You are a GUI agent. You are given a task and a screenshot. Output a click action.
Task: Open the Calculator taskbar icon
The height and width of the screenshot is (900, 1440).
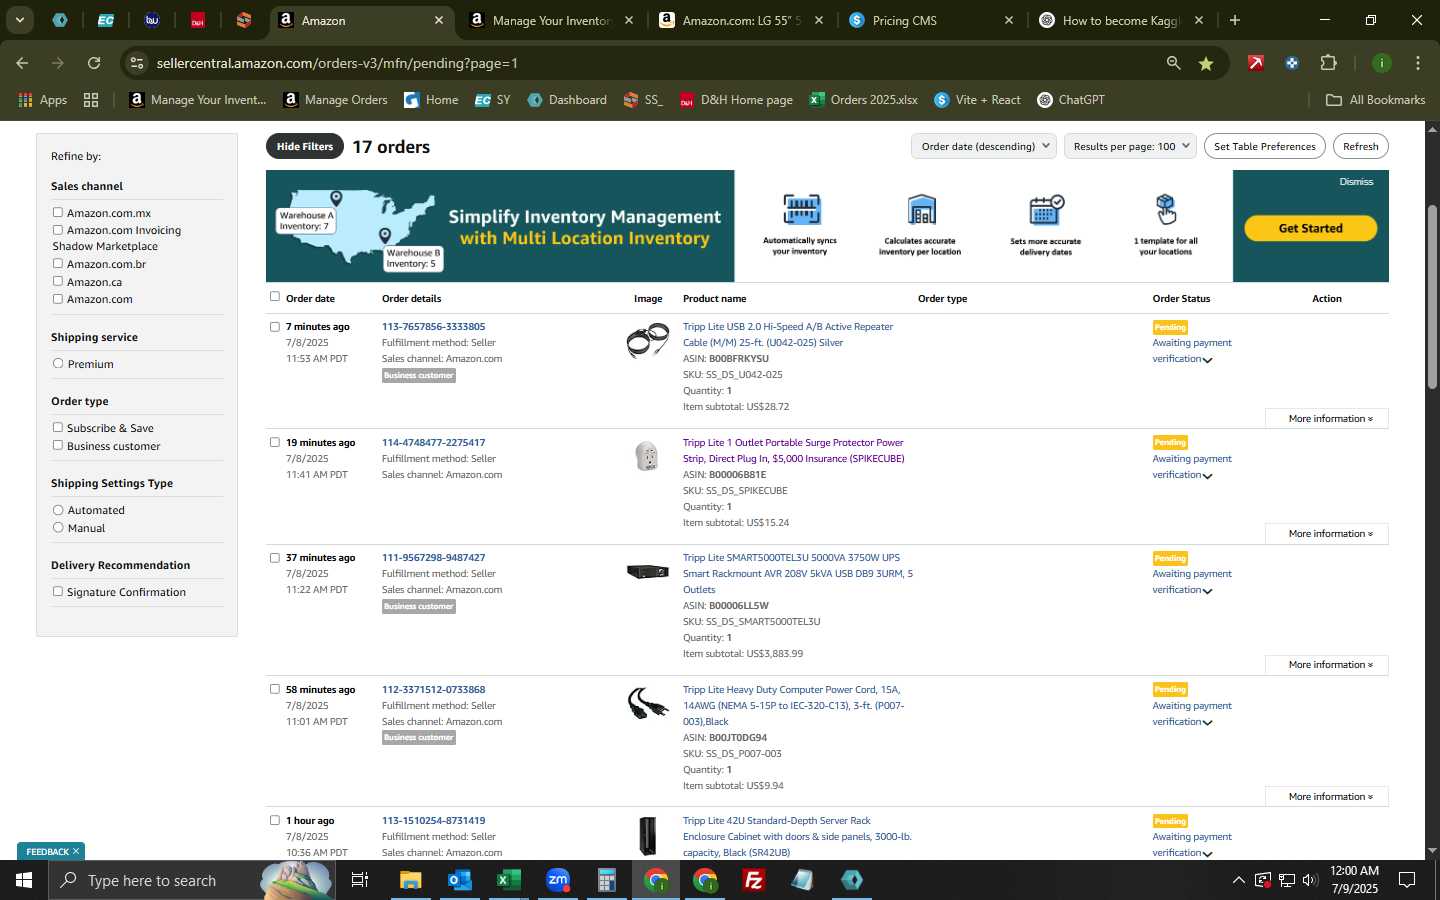(x=606, y=880)
